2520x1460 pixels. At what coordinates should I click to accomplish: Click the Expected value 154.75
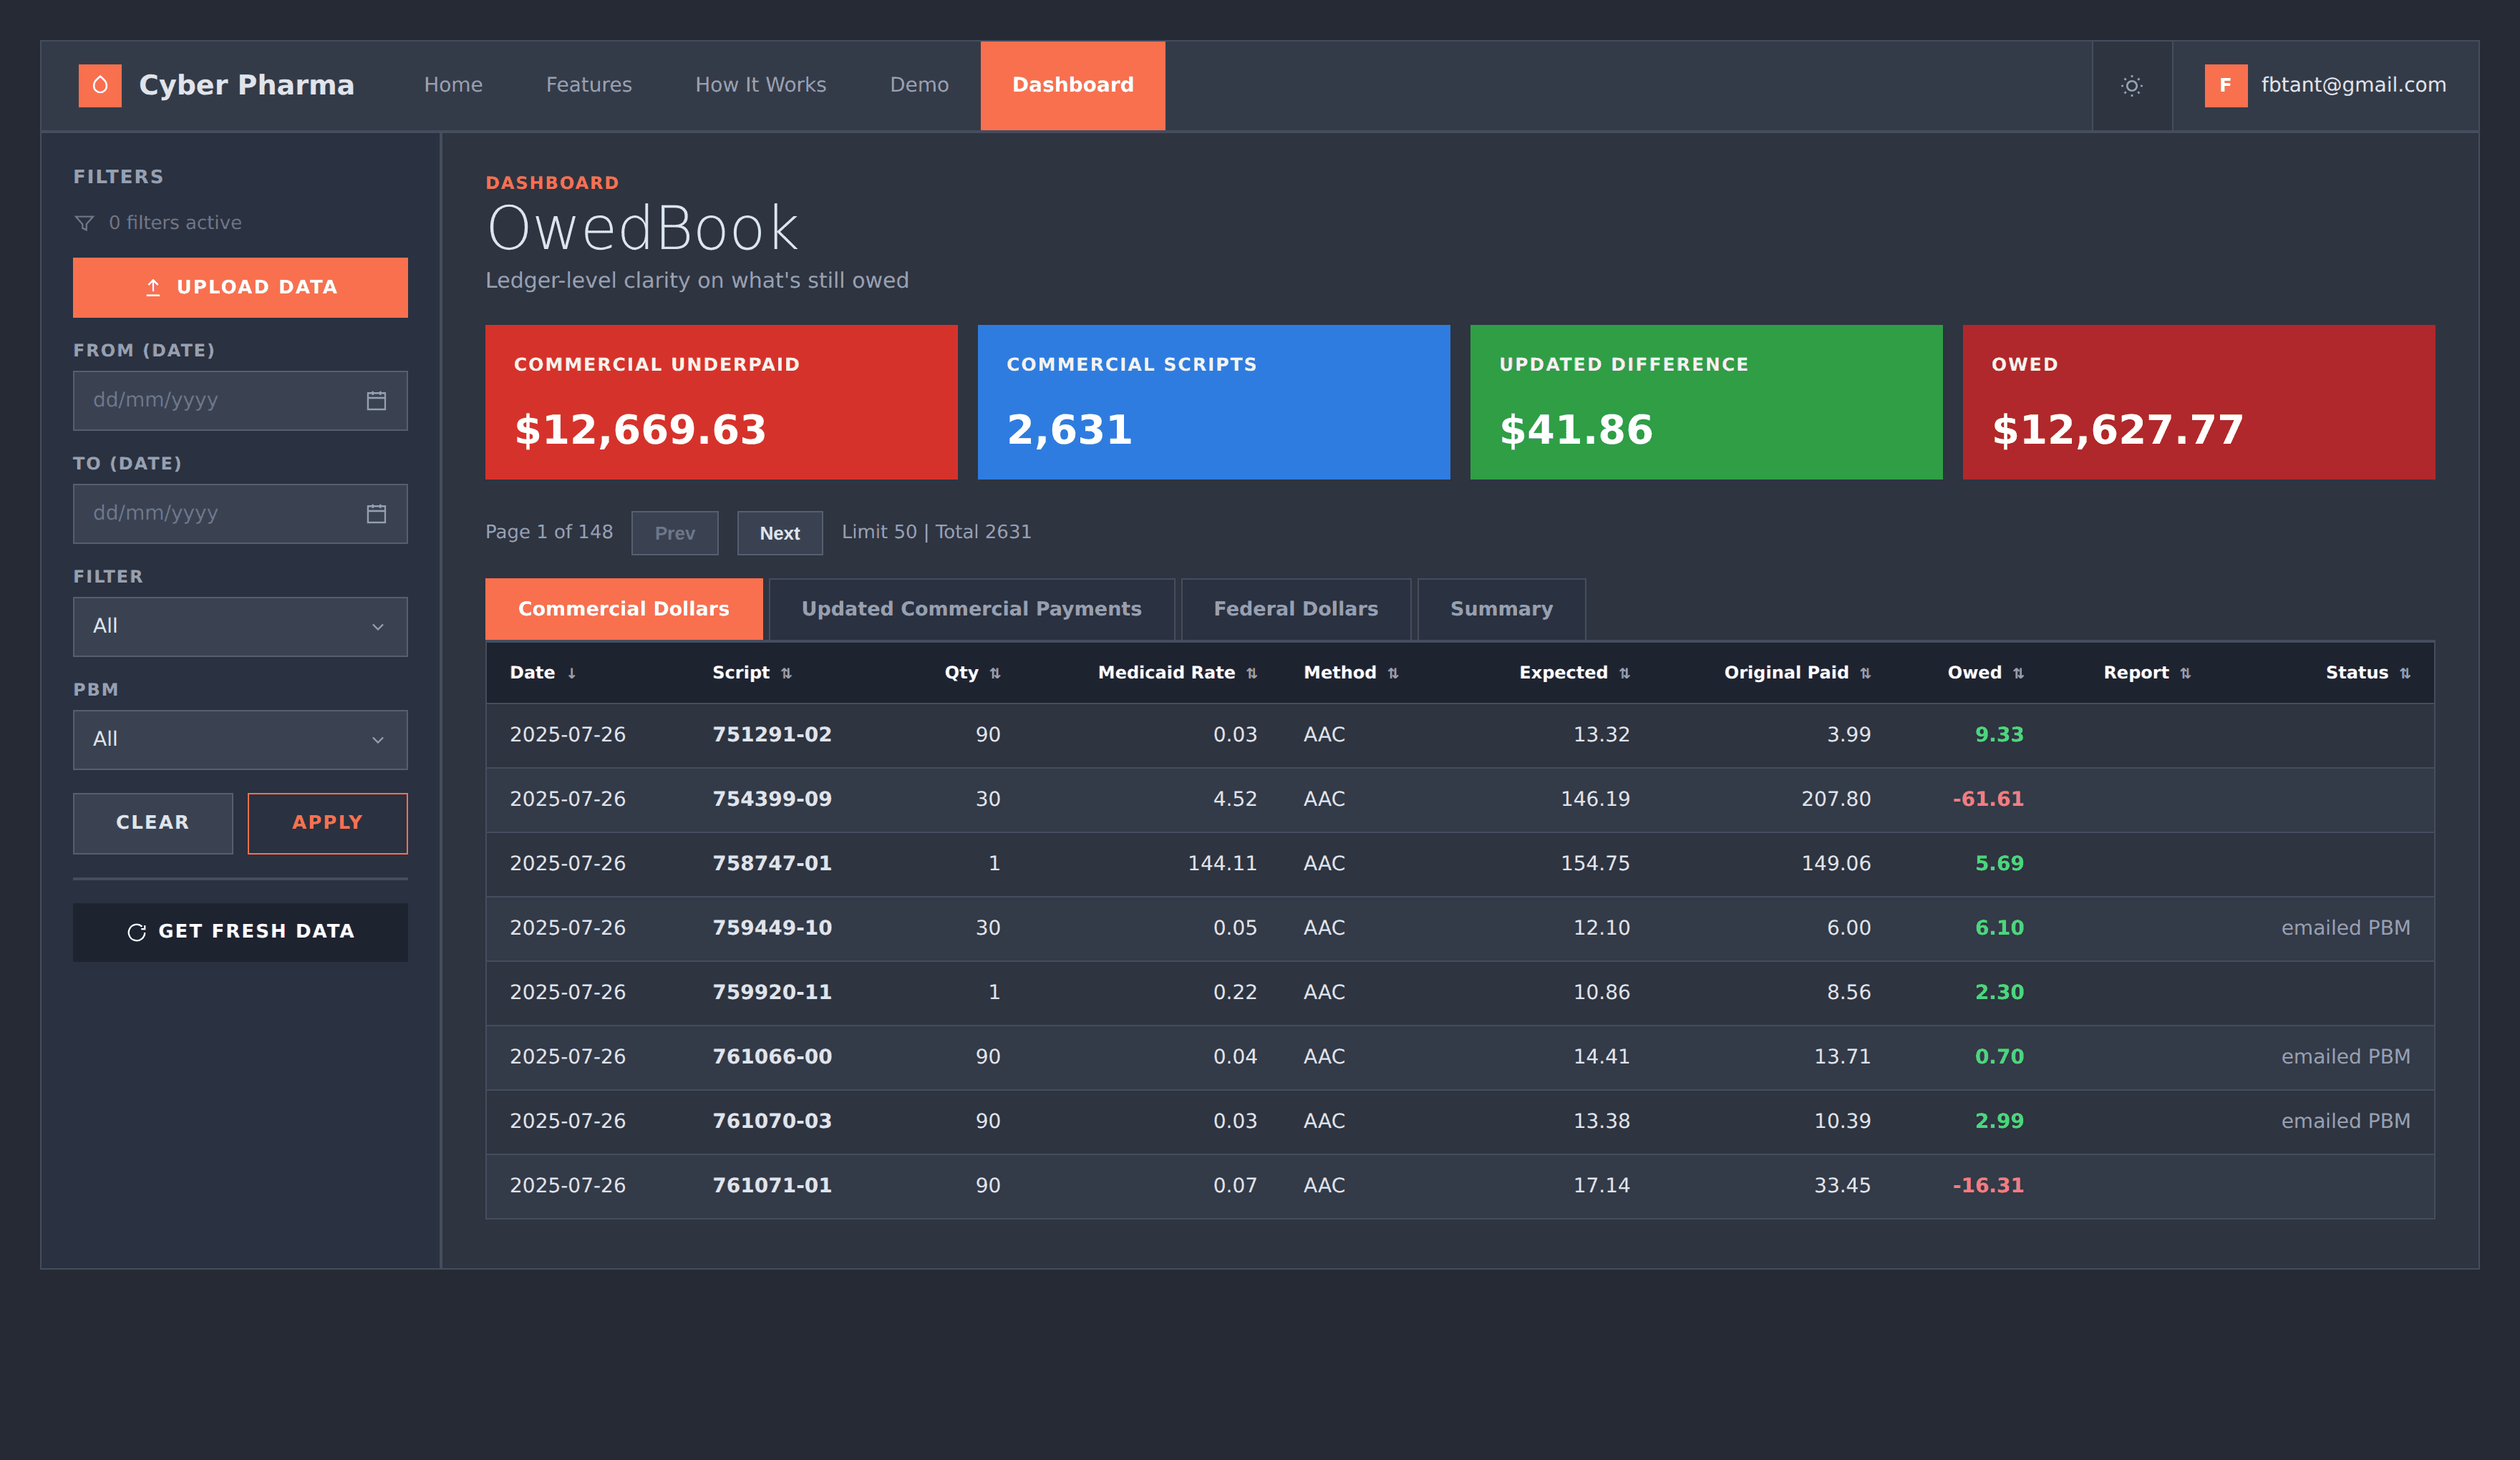[x=1595, y=864]
